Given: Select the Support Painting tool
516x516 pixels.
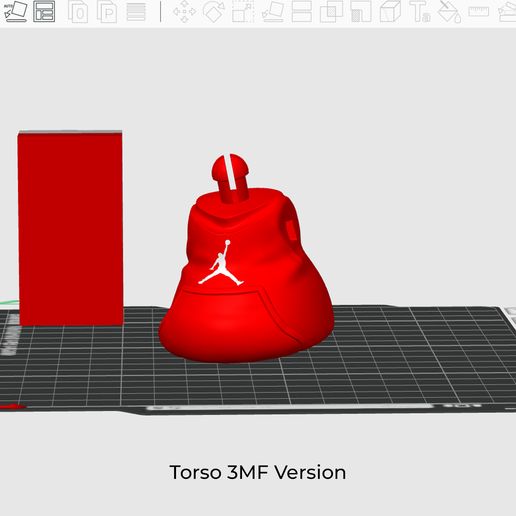Looking at the screenshot, I should pos(361,11).
